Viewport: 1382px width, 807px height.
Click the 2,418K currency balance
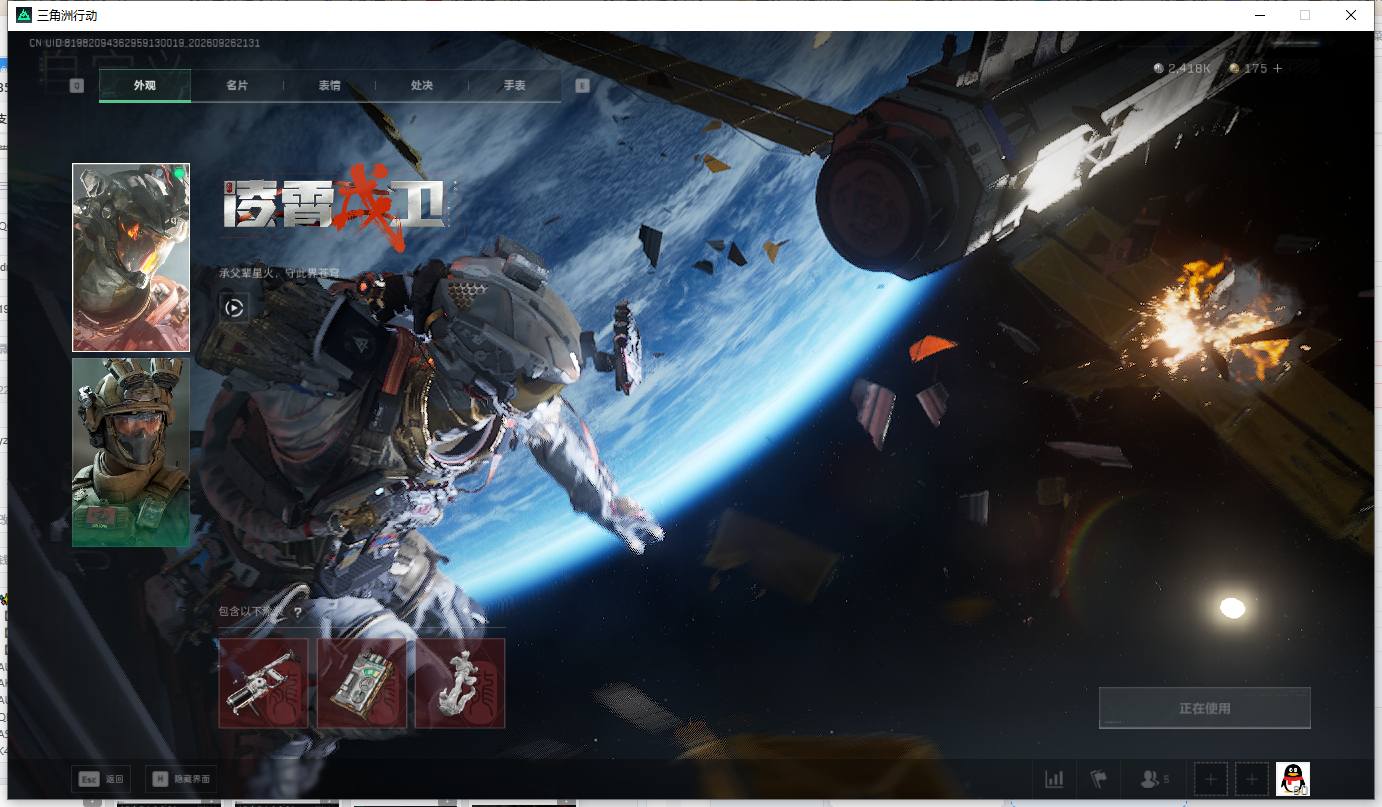[x=1183, y=69]
